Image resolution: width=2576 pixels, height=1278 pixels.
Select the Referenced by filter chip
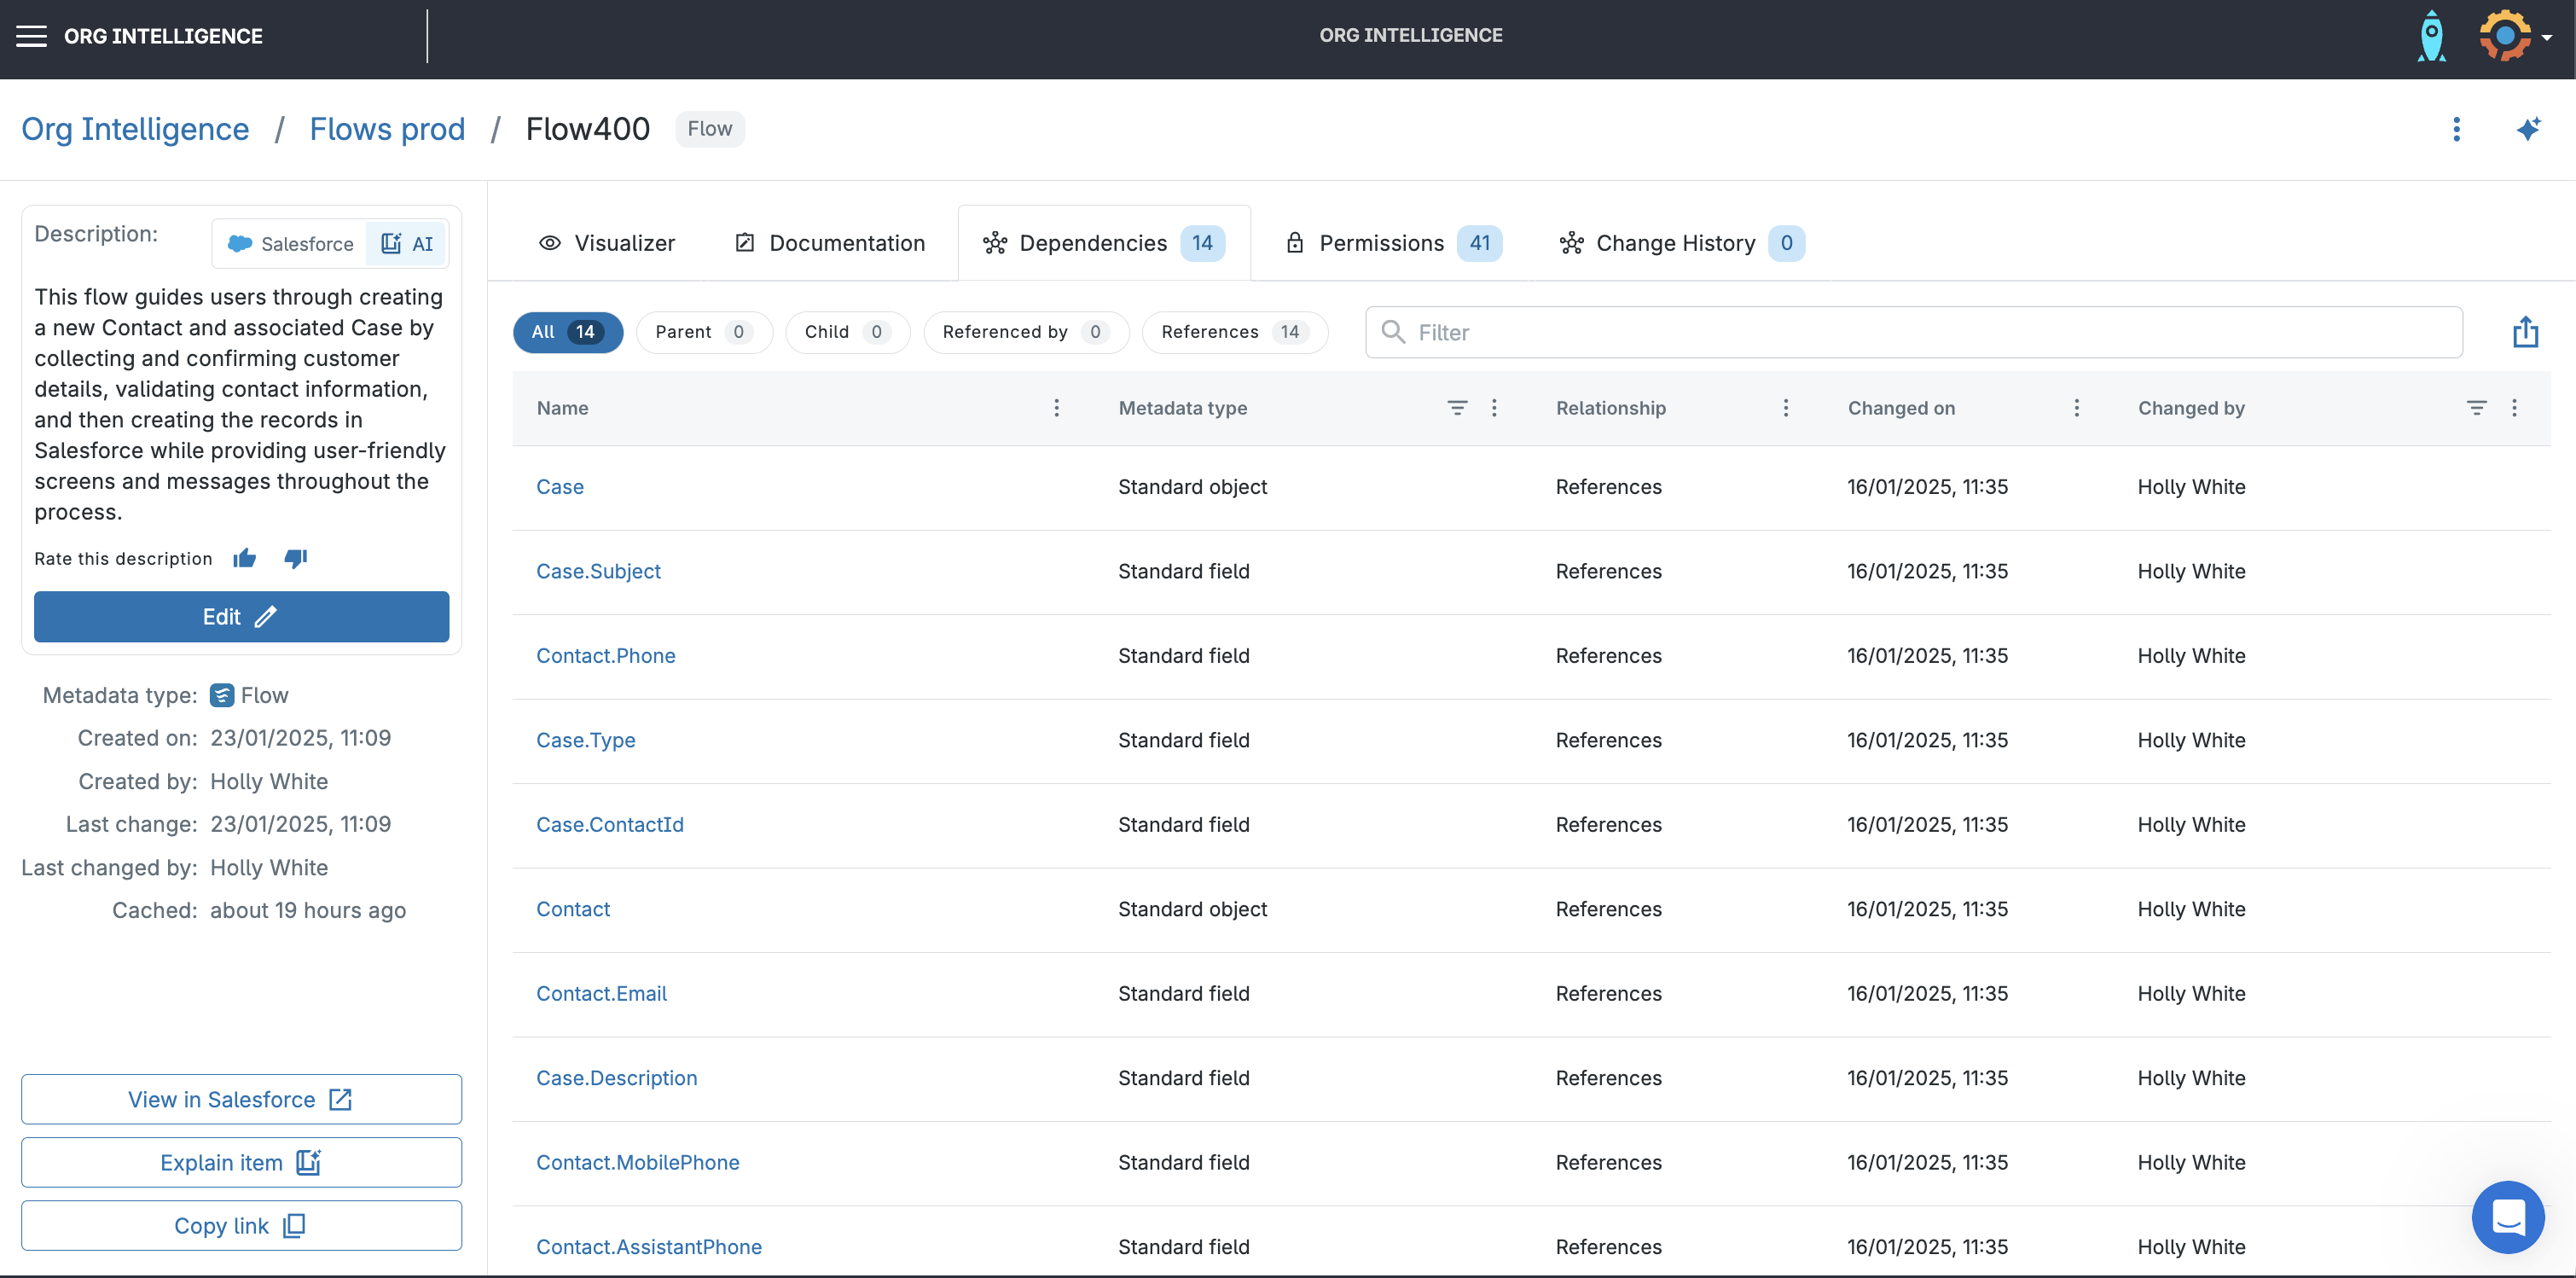pyautogui.click(x=1026, y=331)
